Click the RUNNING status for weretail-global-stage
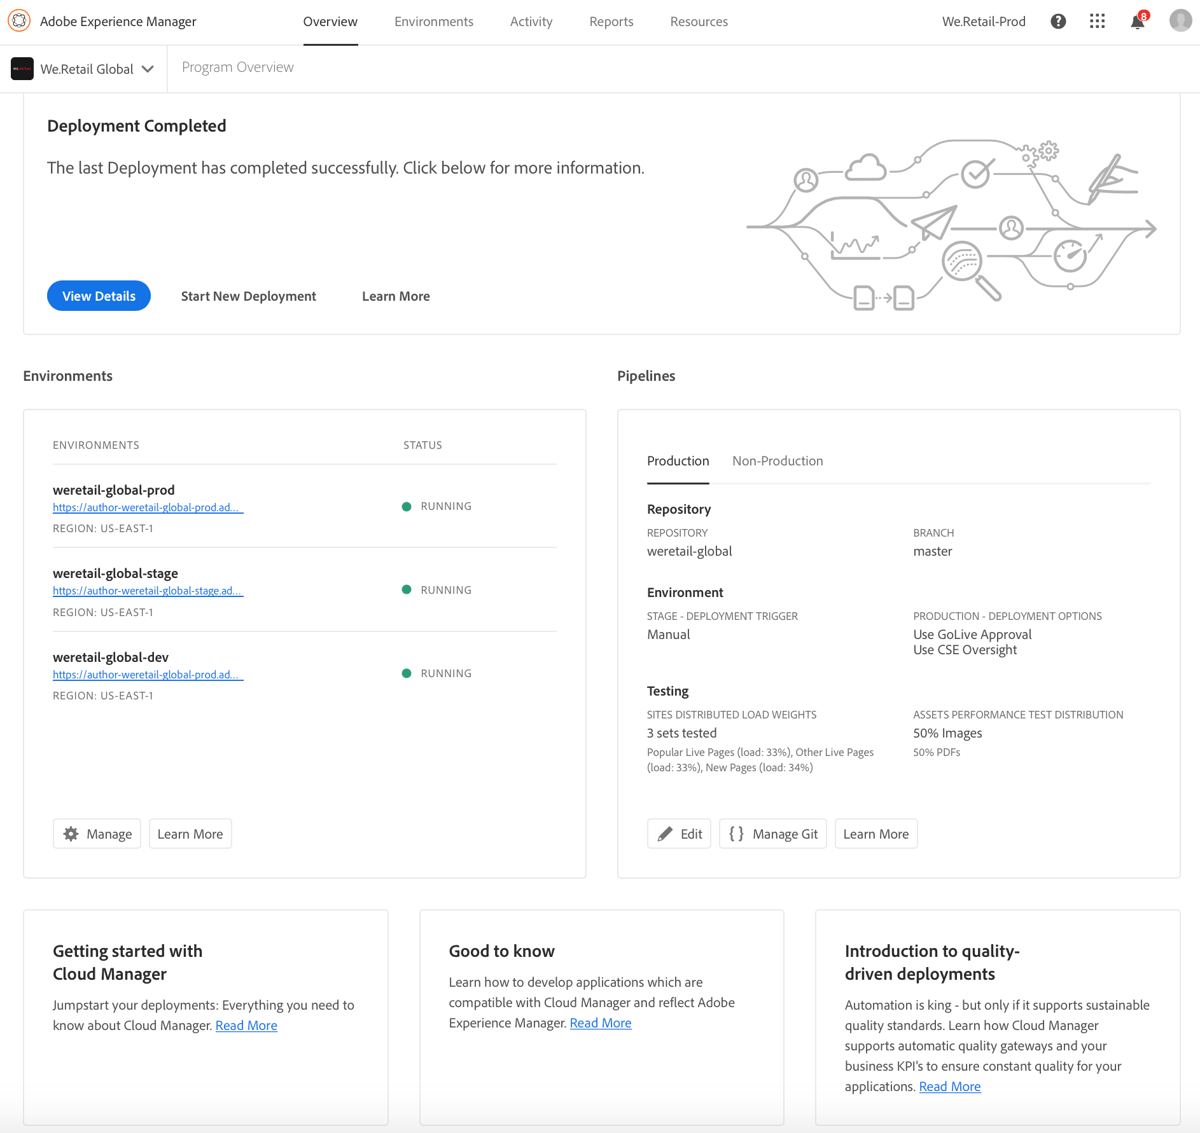This screenshot has width=1200, height=1133. [x=446, y=590]
